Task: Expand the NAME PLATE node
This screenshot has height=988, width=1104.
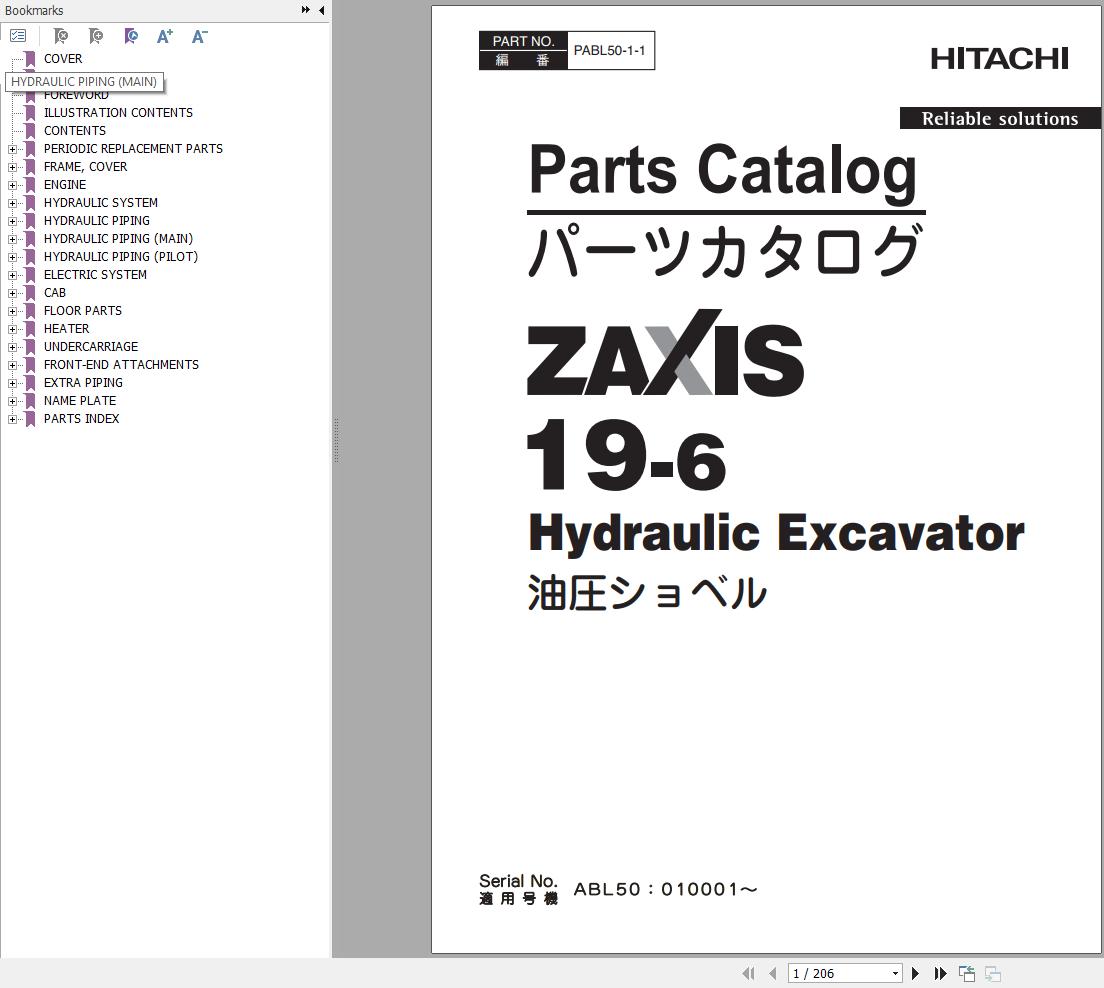Action: (x=12, y=401)
